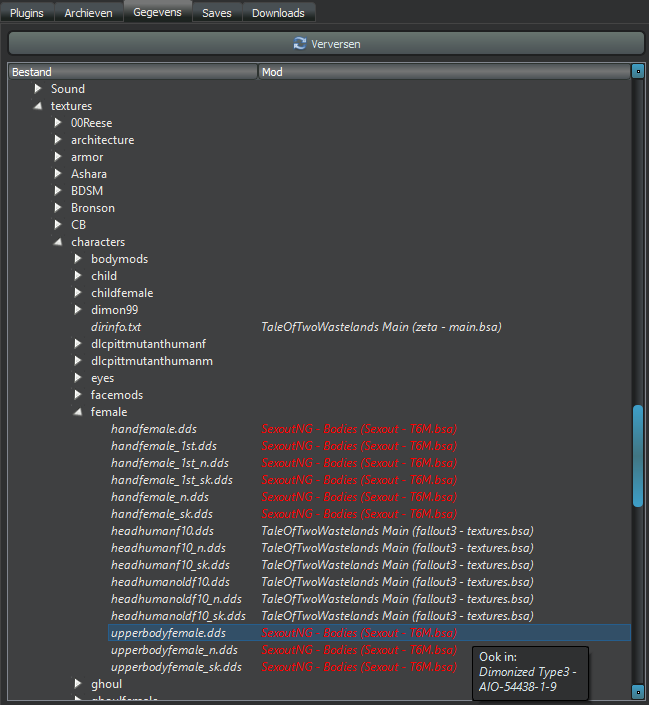Expand the eyes folder

(x=78, y=378)
